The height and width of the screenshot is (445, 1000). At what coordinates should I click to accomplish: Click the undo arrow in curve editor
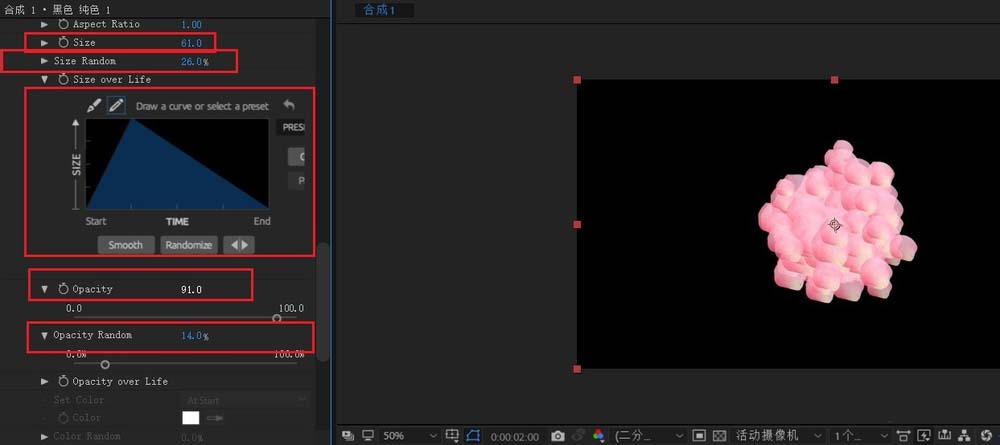coord(289,105)
